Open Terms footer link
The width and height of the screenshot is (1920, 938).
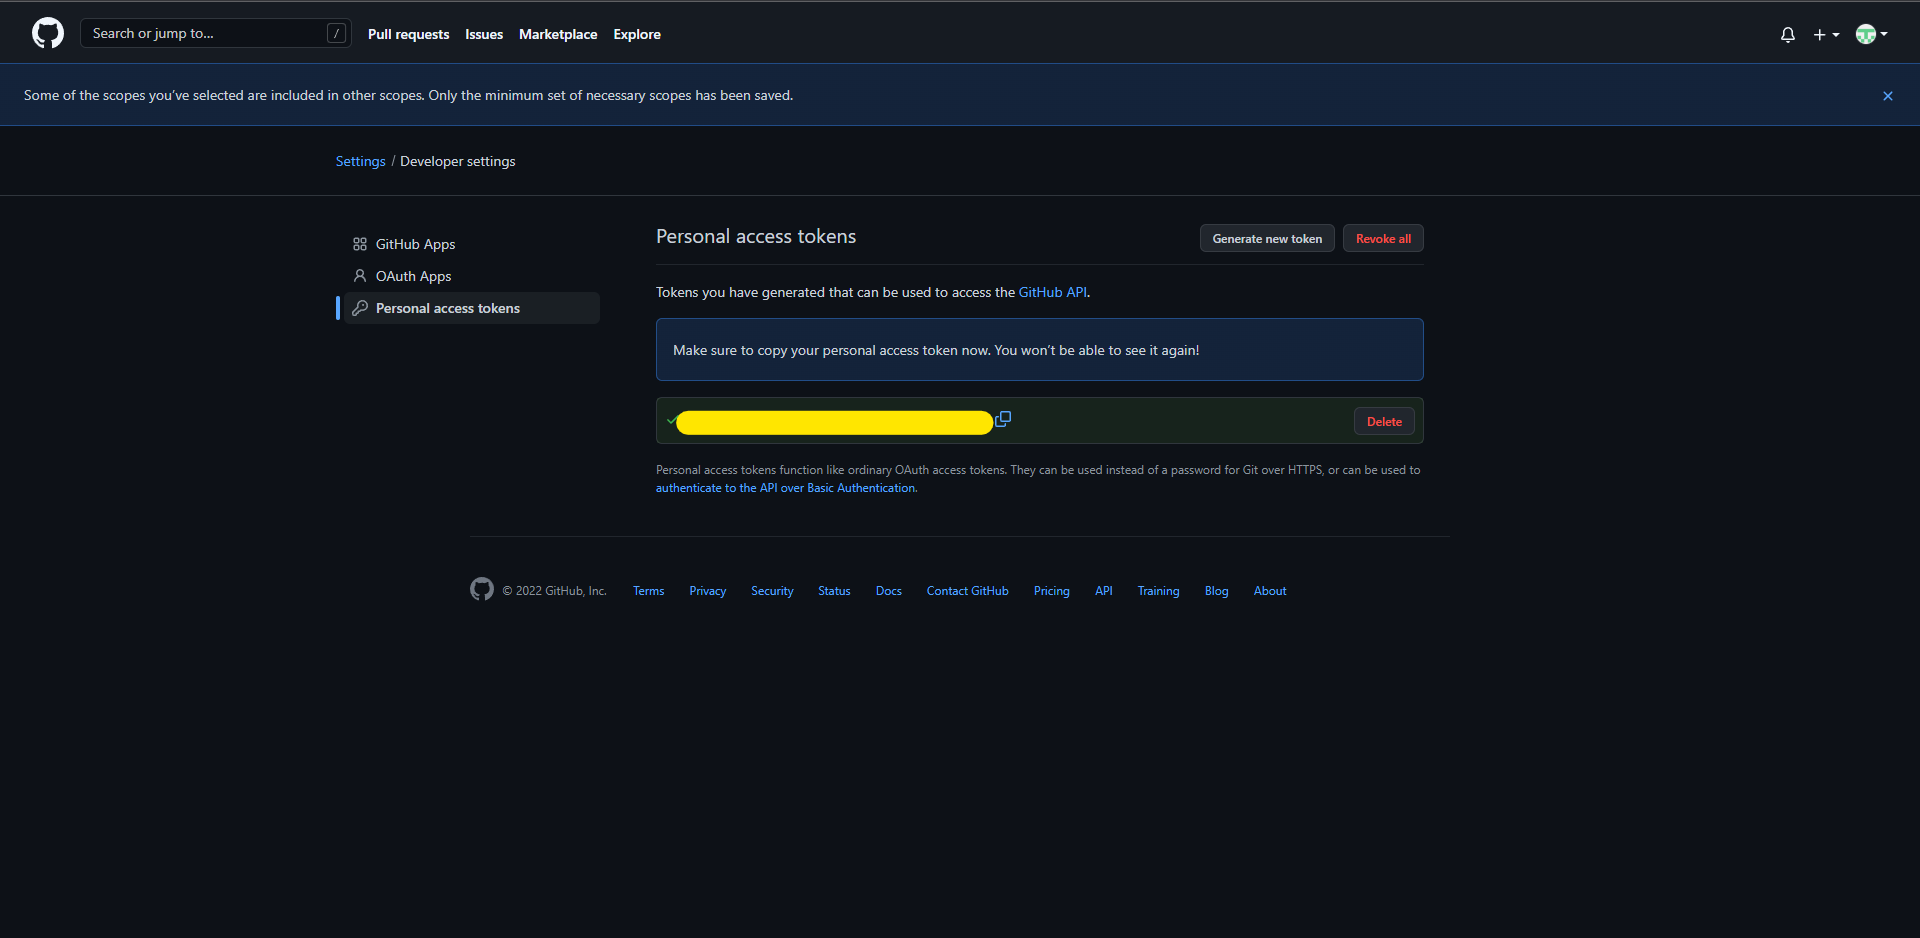pyautogui.click(x=648, y=591)
